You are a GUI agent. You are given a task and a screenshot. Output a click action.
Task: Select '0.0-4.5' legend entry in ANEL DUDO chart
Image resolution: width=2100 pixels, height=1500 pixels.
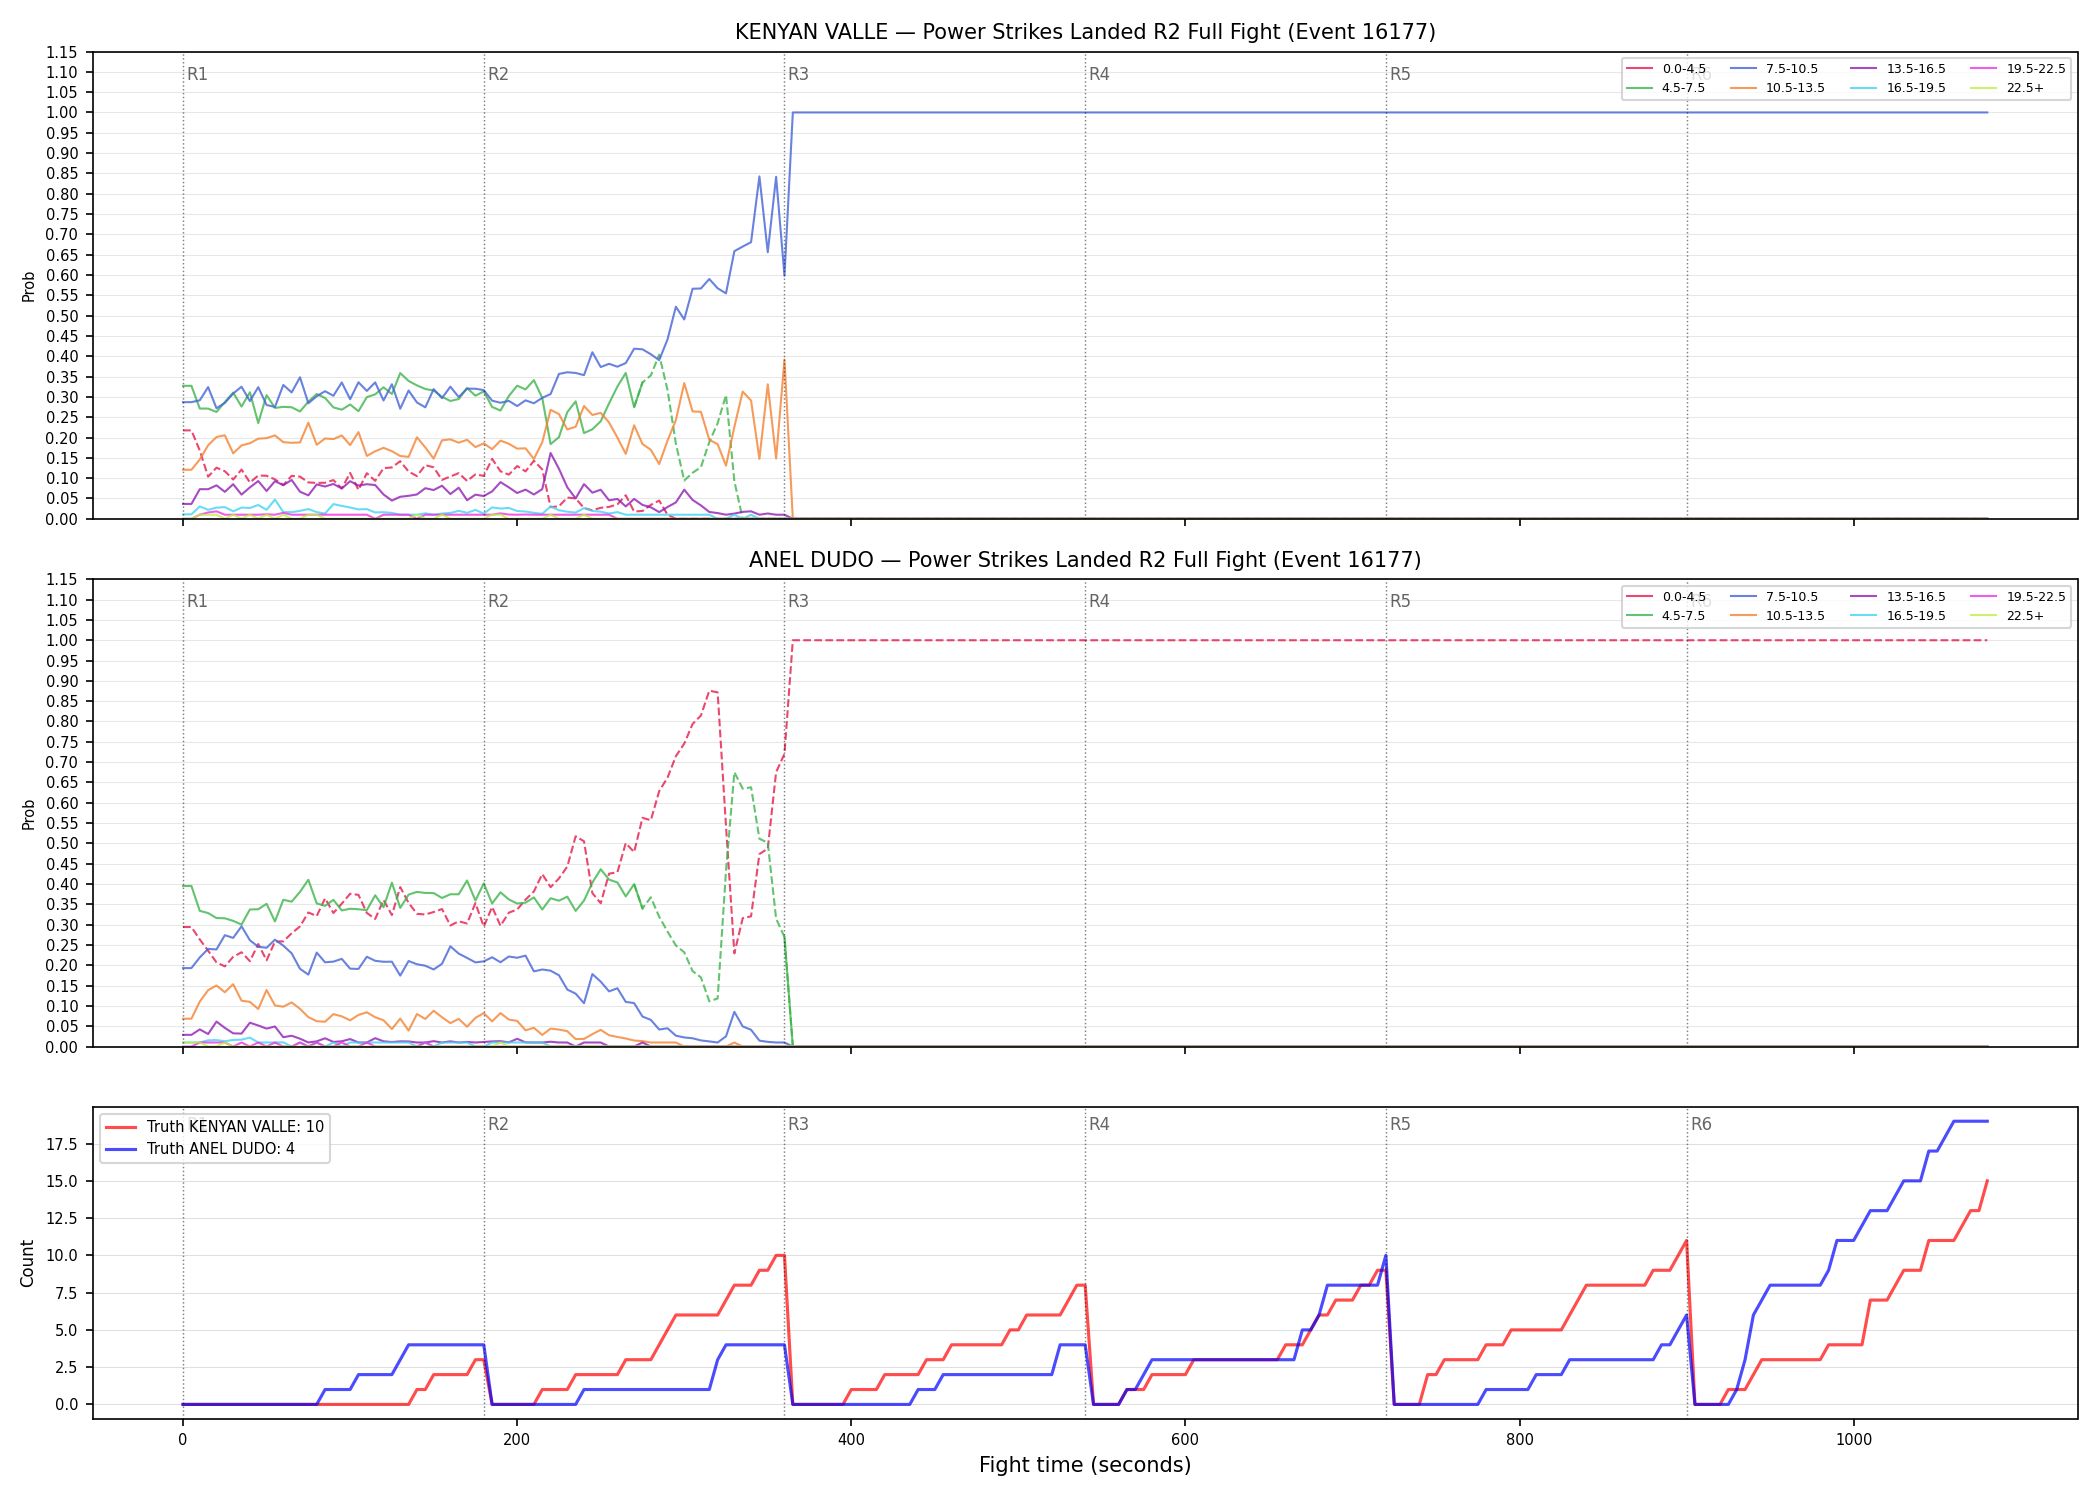pyautogui.click(x=1666, y=597)
